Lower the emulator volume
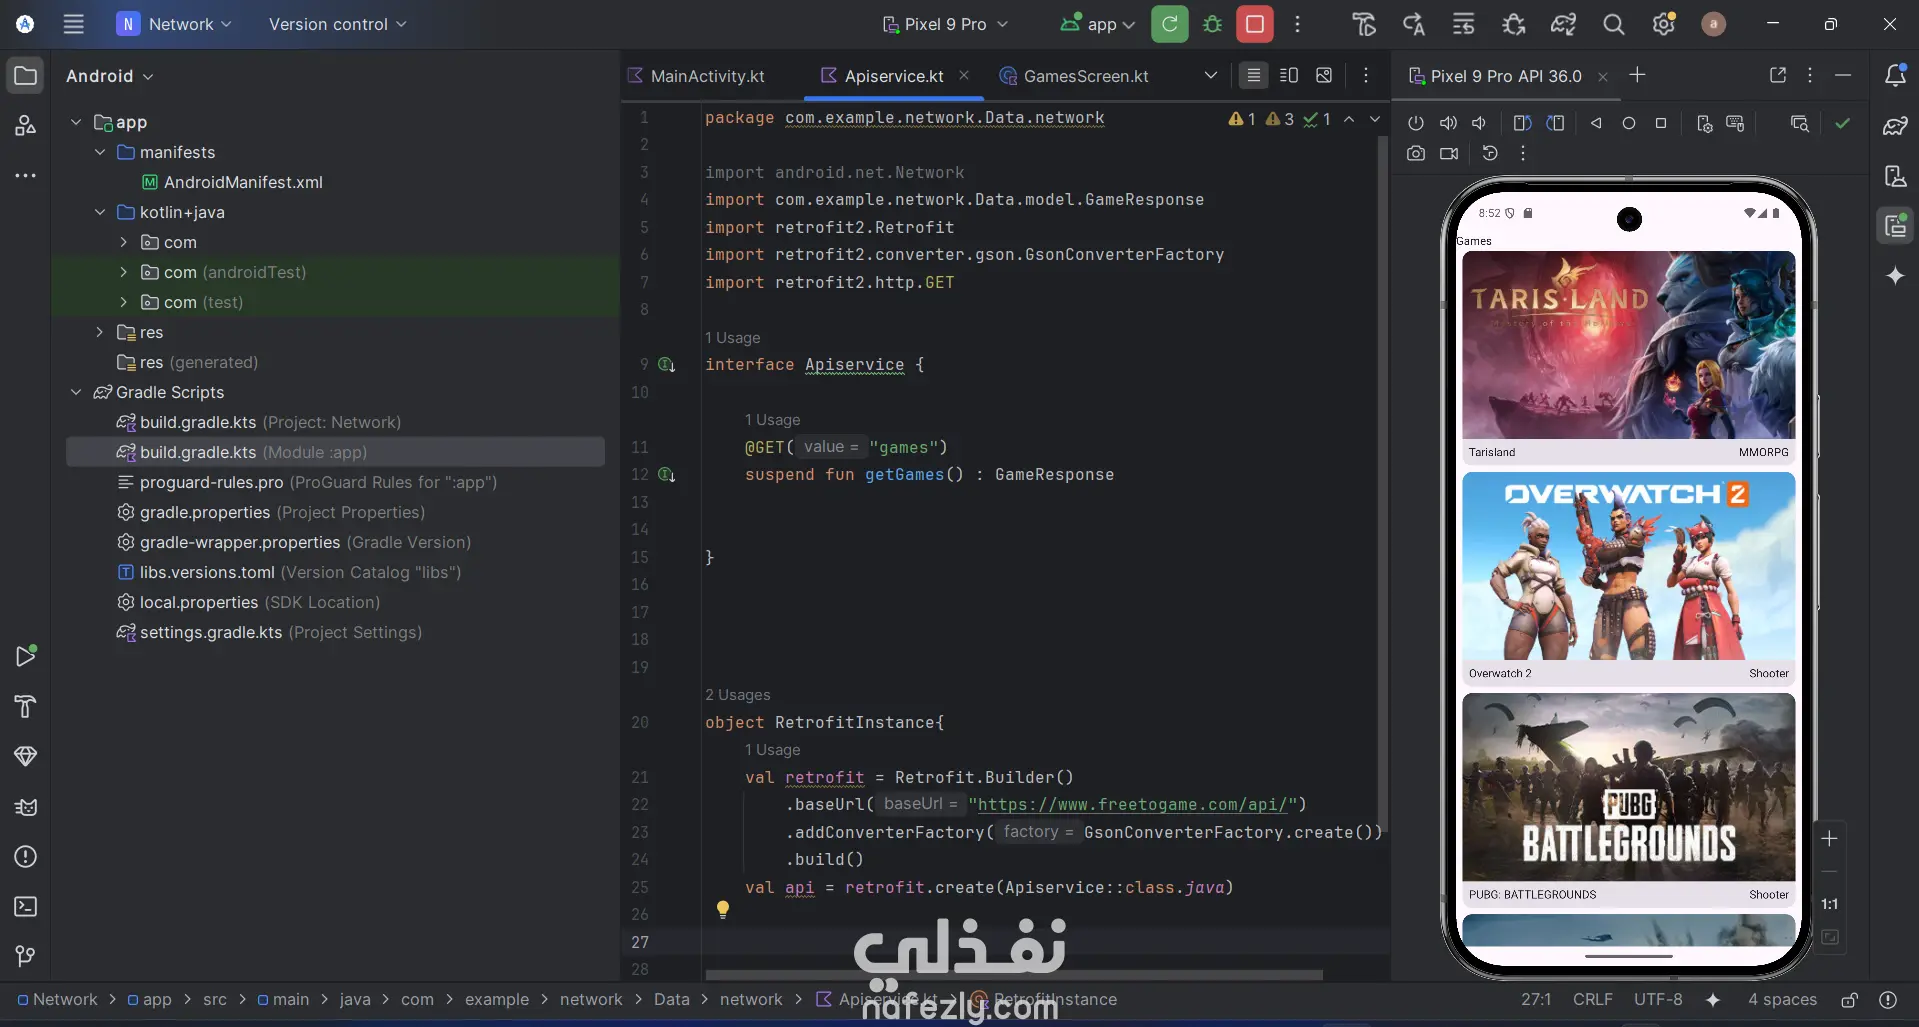This screenshot has height=1027, width=1919. pyautogui.click(x=1479, y=123)
